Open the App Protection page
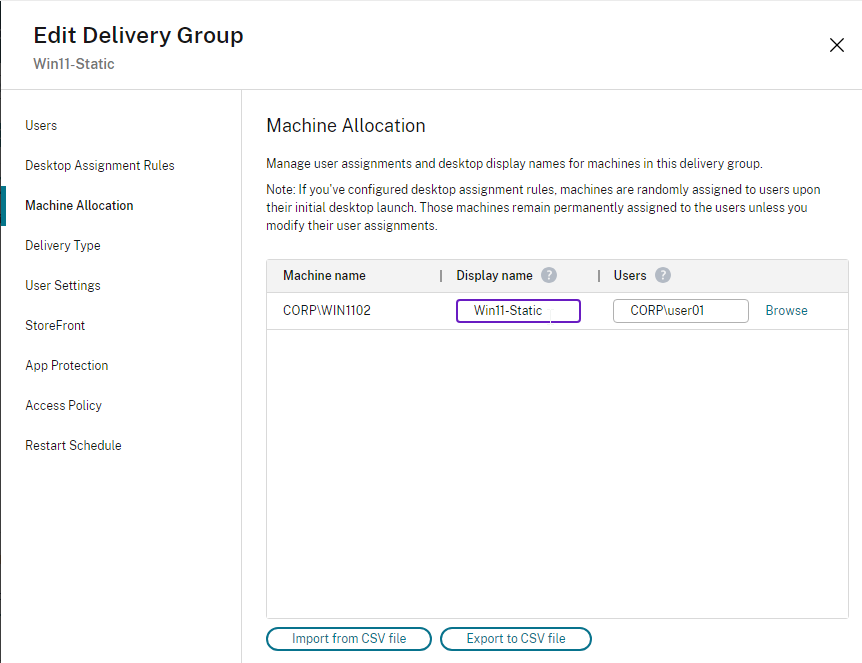Screen dimensions: 862x663 67,366
